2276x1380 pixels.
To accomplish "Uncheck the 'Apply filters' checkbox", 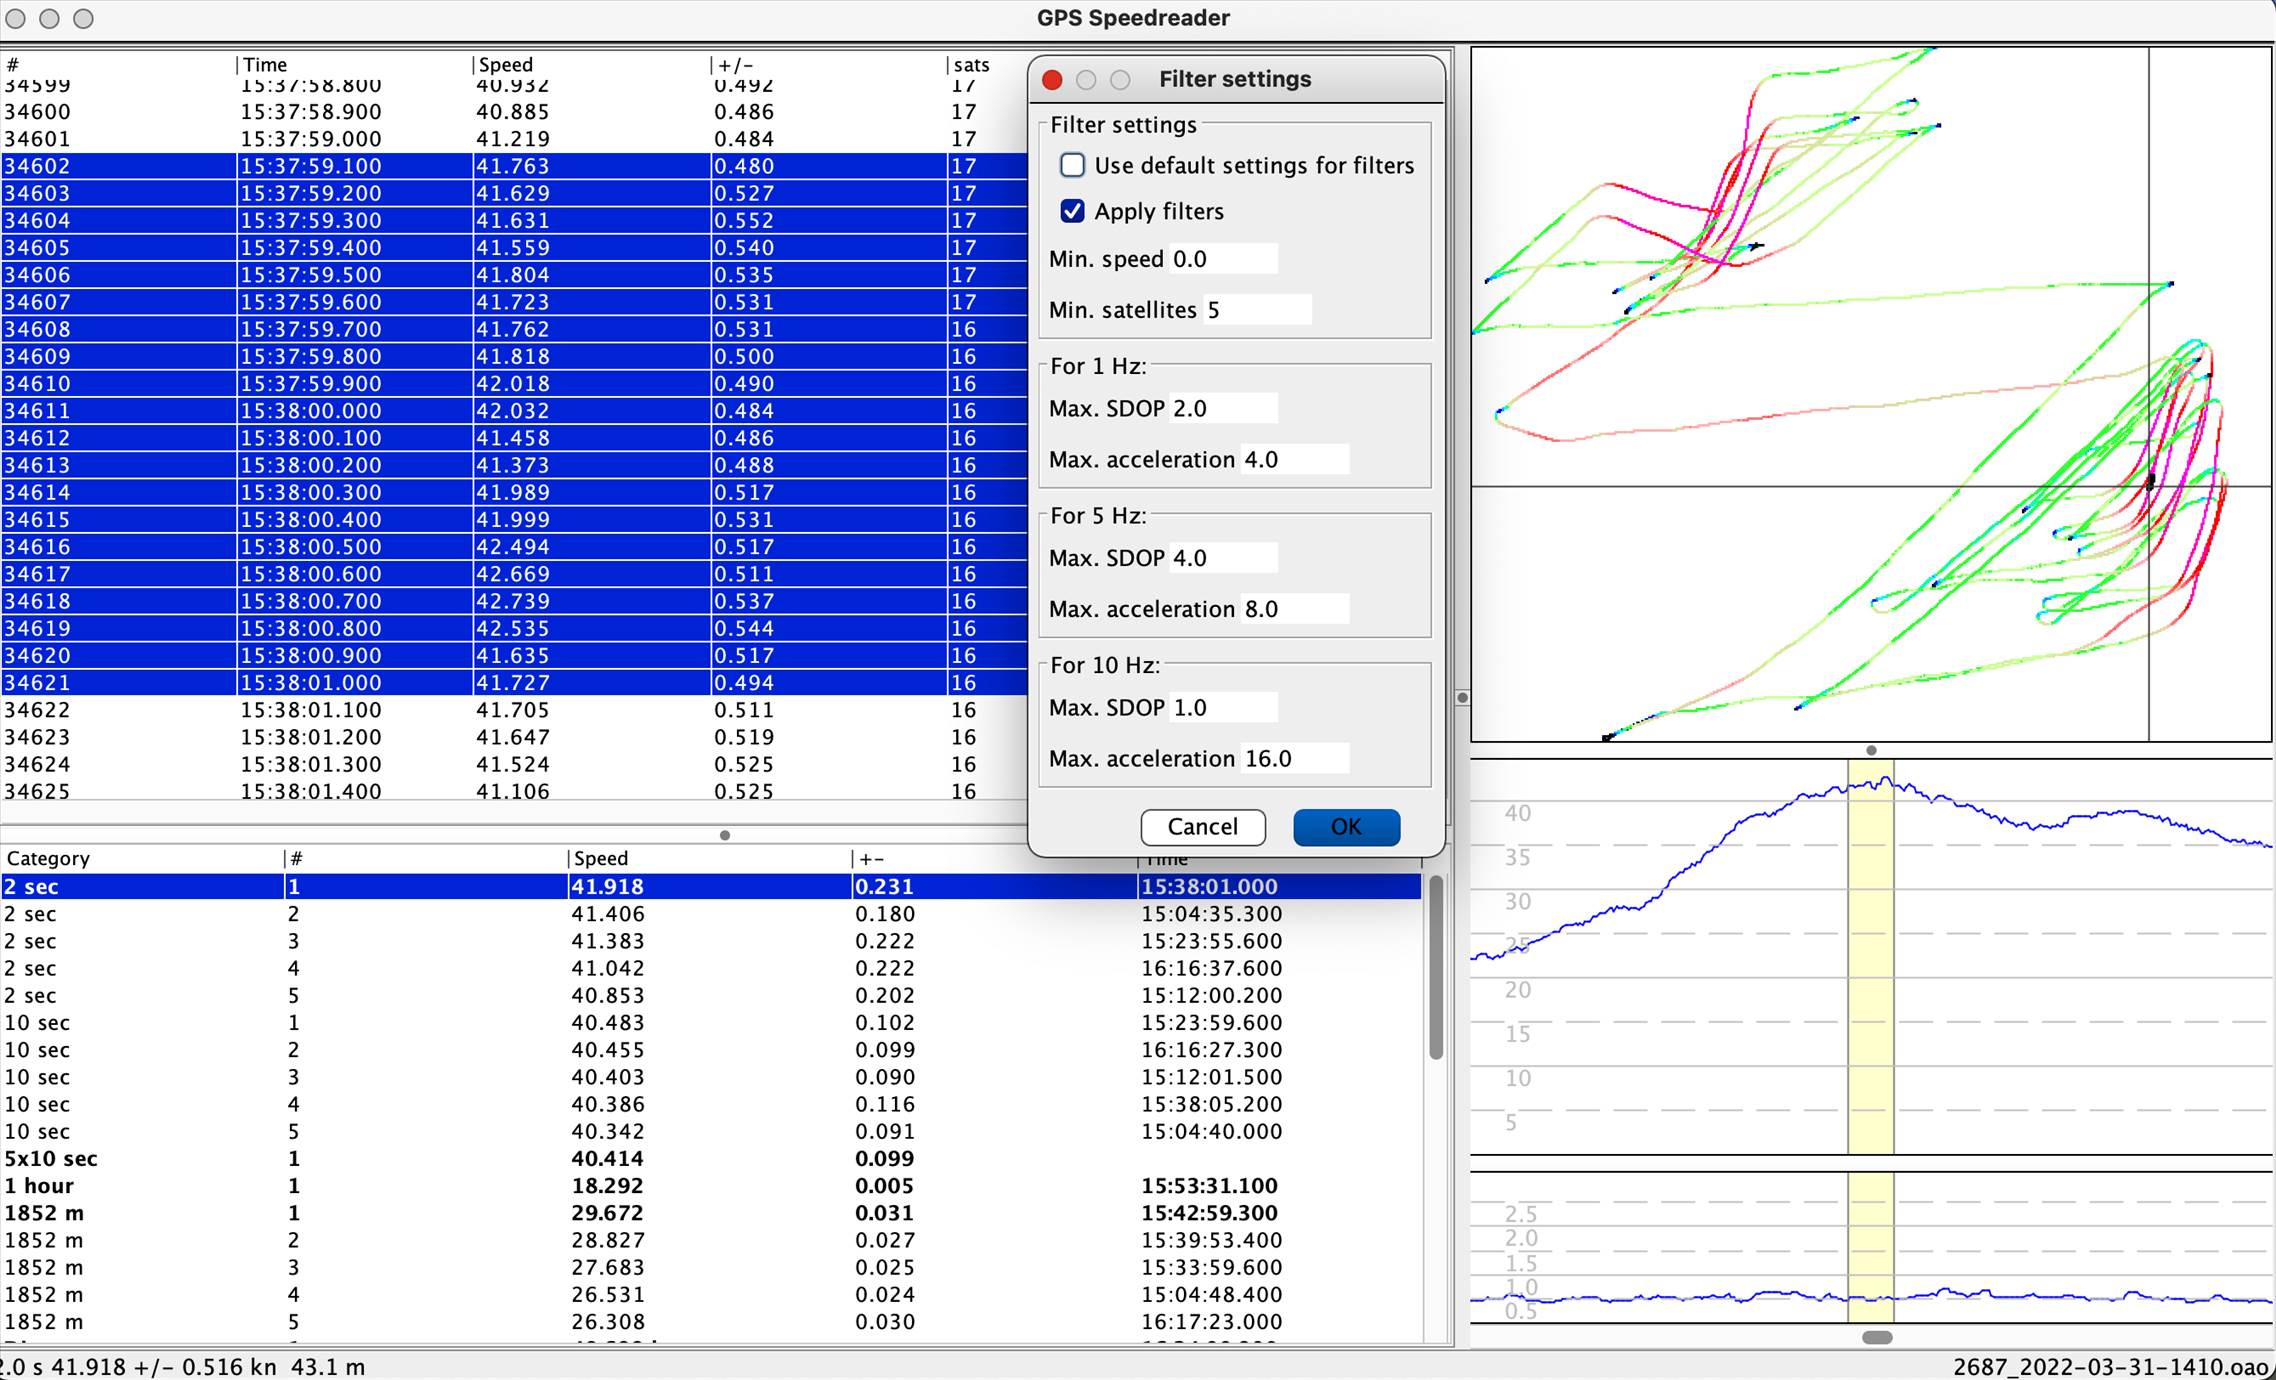I will pos(1072,211).
